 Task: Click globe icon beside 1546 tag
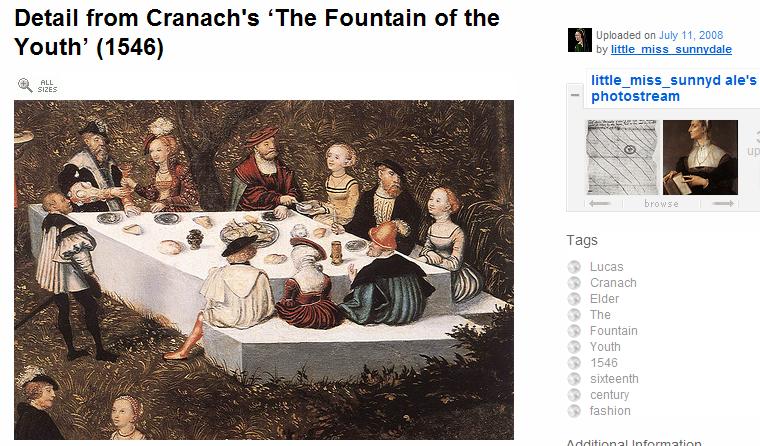tap(574, 363)
